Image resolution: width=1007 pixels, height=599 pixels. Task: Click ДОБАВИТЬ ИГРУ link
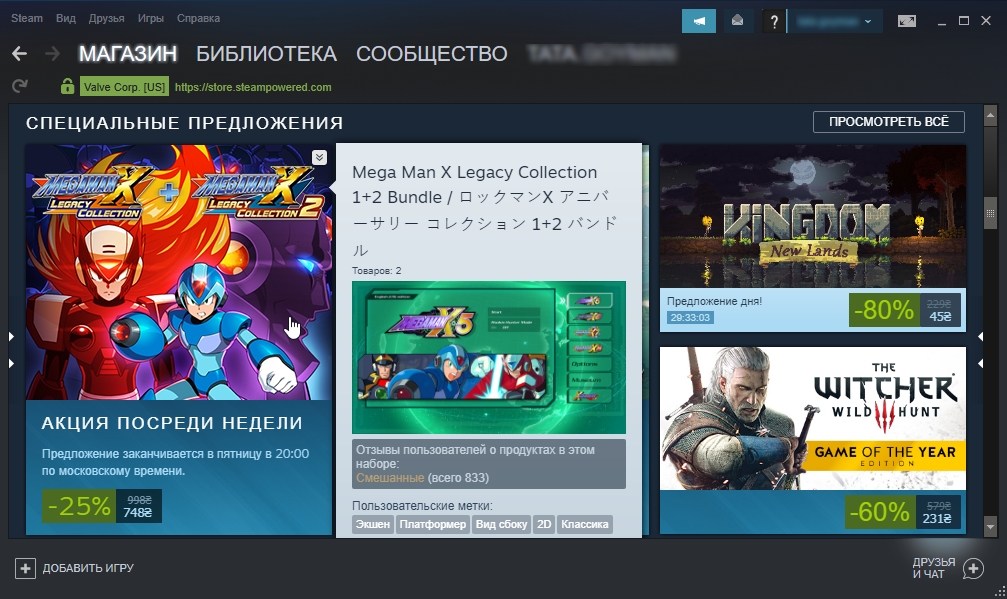(x=88, y=568)
